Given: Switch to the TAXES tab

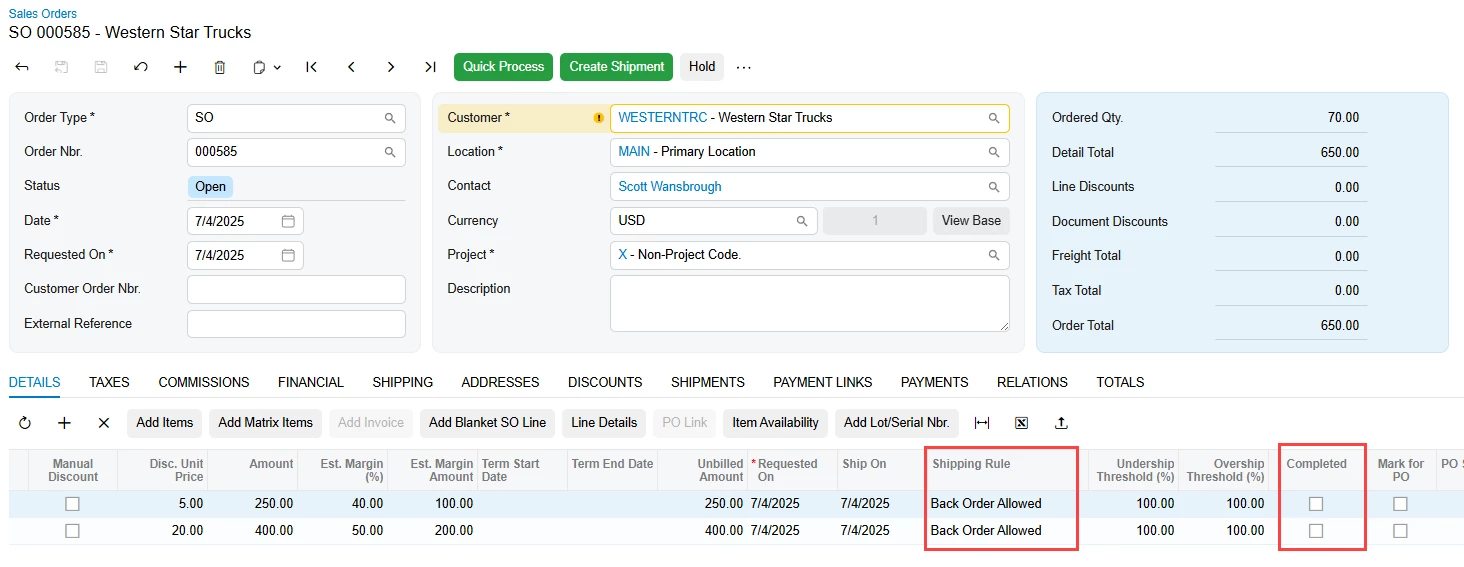Looking at the screenshot, I should click(109, 382).
